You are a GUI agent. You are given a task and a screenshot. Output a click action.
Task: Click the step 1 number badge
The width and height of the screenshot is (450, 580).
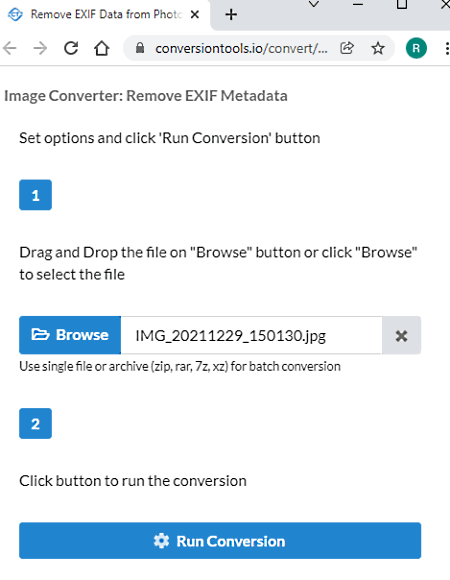[35, 195]
